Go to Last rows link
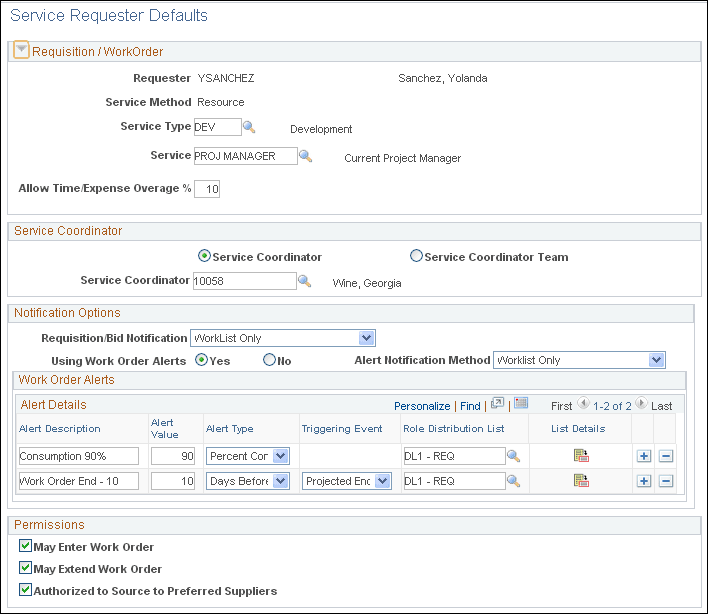The height and width of the screenshot is (614, 708). tap(661, 406)
